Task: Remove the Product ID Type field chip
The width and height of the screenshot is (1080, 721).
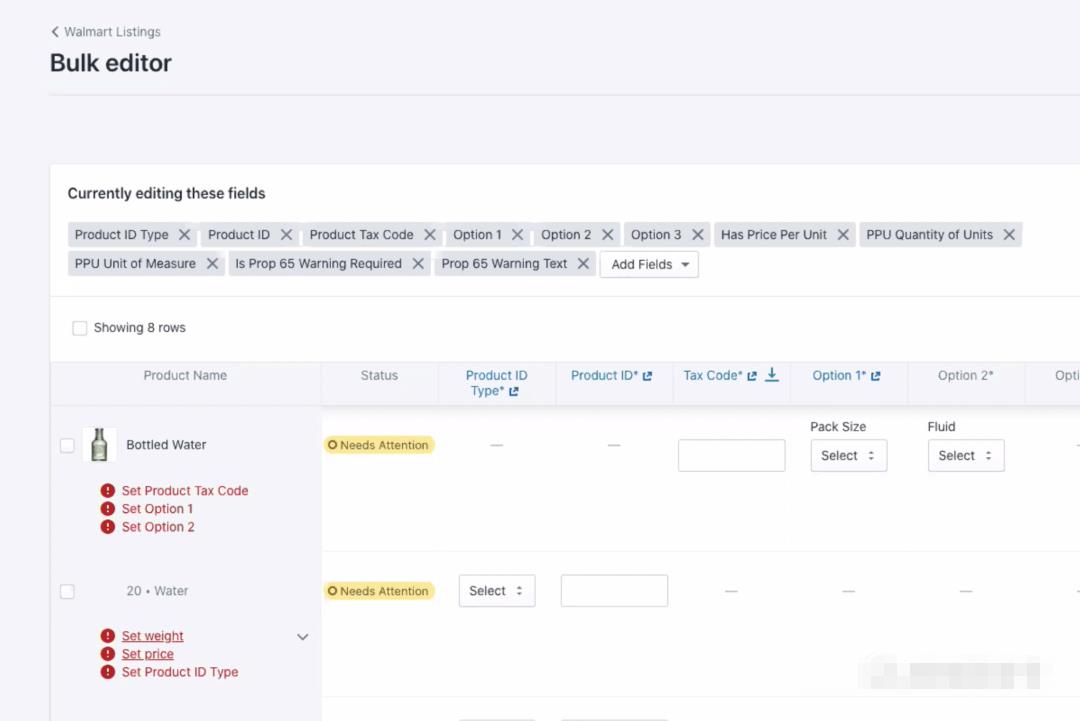Action: pos(184,235)
